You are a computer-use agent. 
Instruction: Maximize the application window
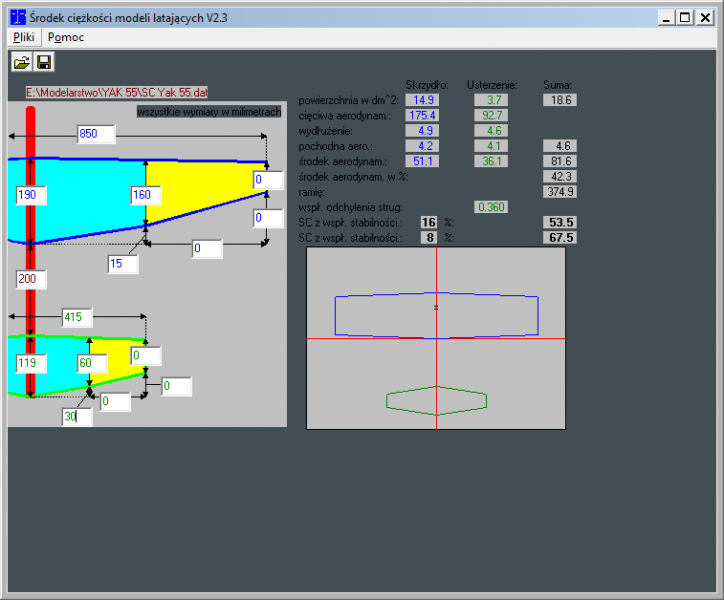point(685,17)
